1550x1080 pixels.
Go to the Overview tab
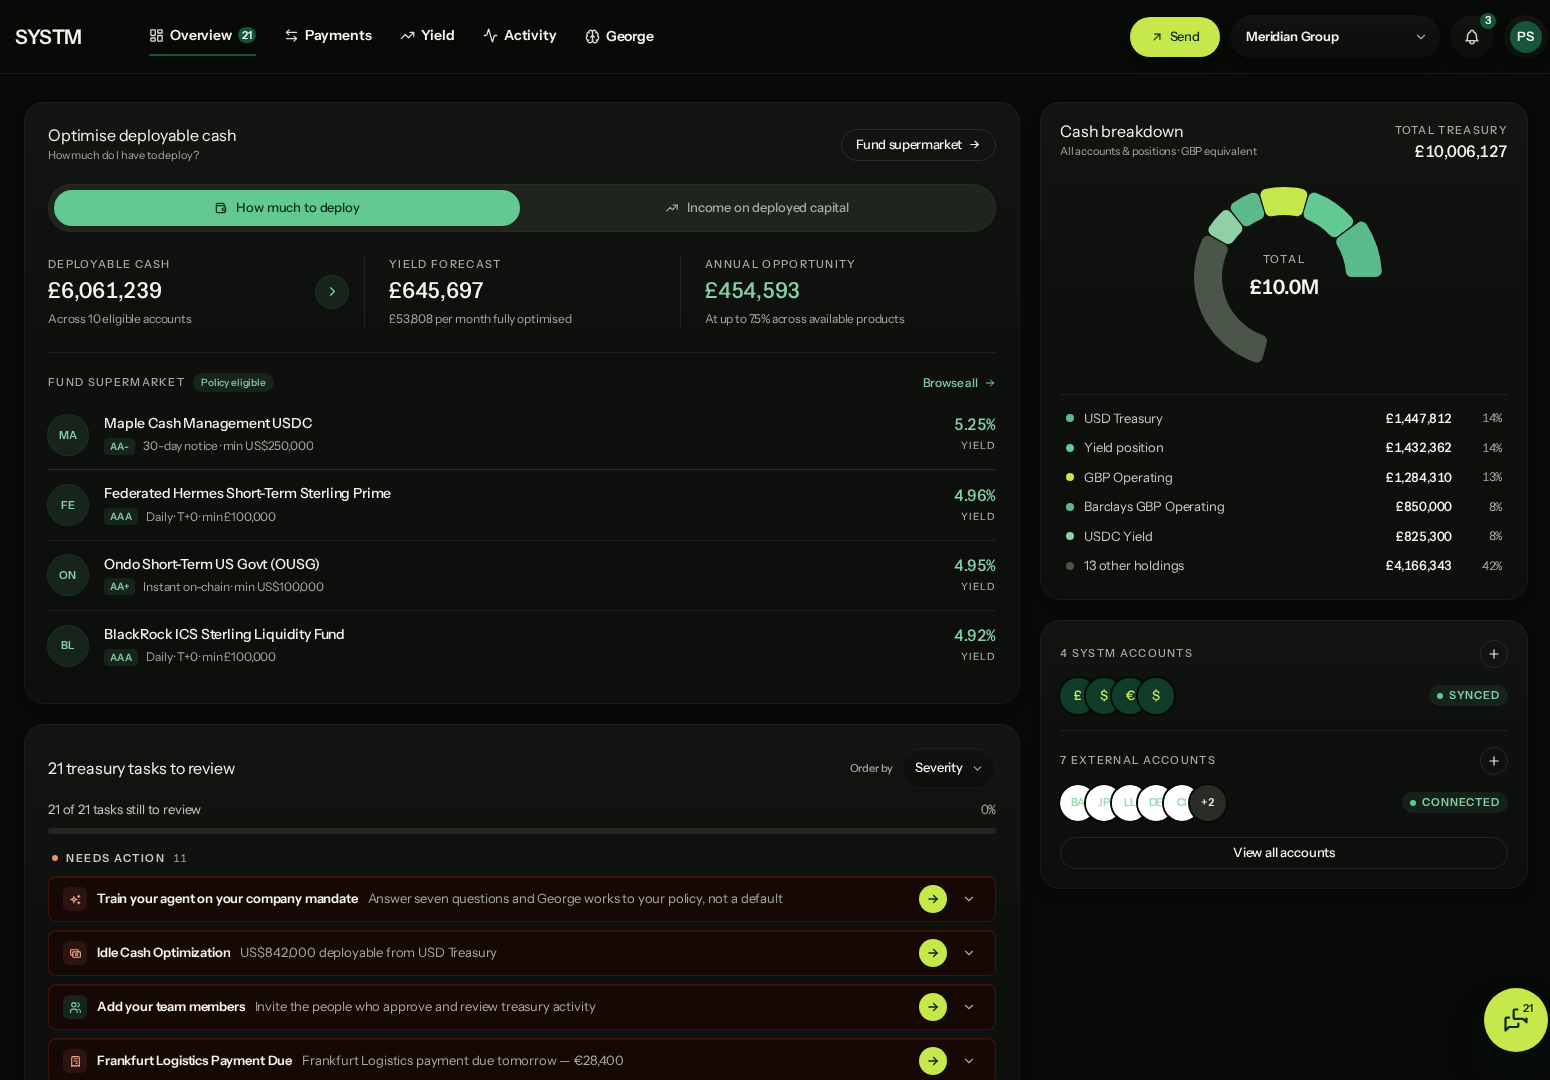[x=202, y=36]
